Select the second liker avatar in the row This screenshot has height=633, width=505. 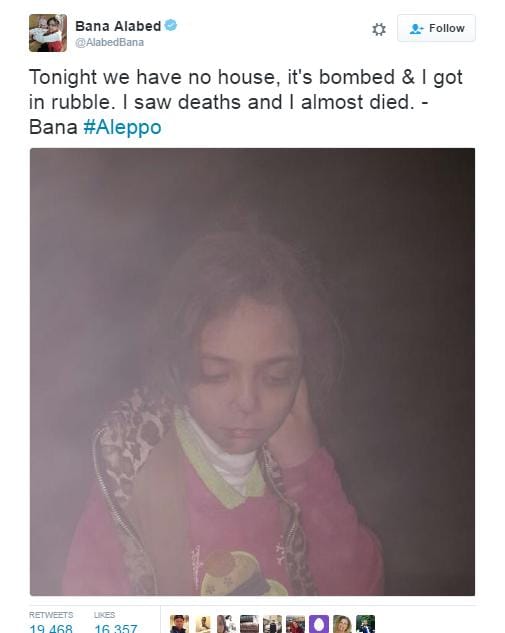pos(203,624)
